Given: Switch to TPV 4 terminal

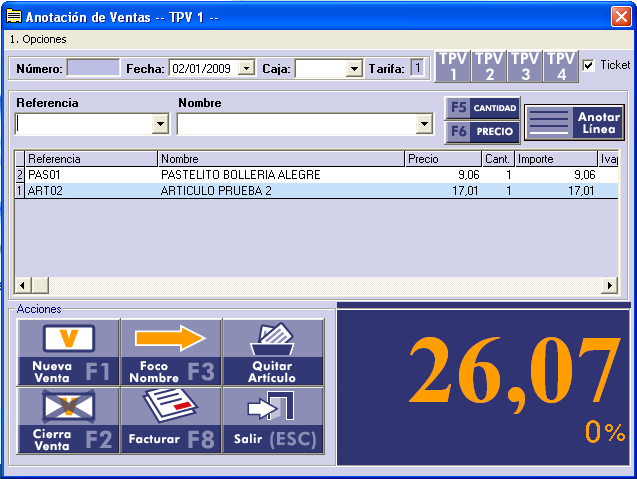Looking at the screenshot, I should click(x=561, y=67).
